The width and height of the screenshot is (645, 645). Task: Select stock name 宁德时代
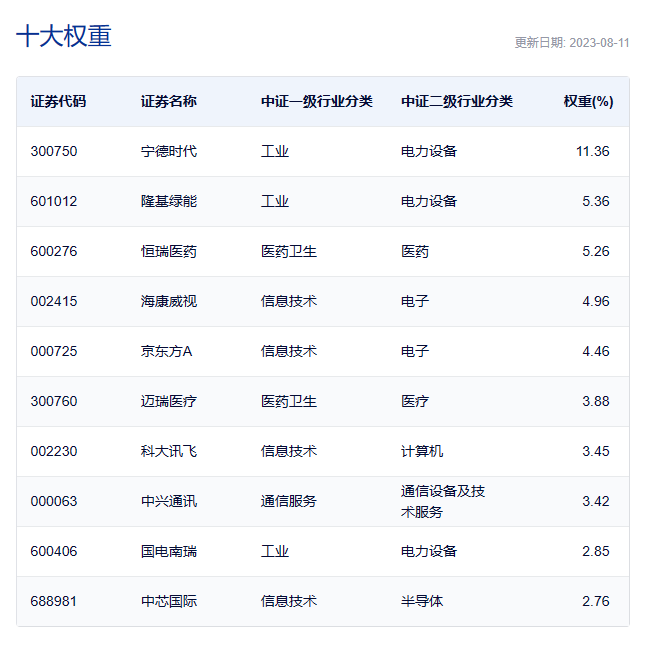[x=169, y=151]
